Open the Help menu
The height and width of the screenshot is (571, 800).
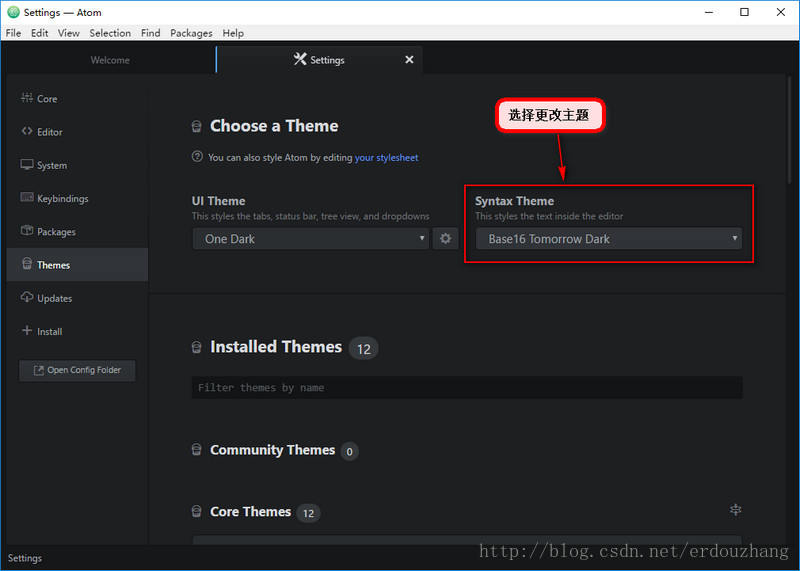233,33
